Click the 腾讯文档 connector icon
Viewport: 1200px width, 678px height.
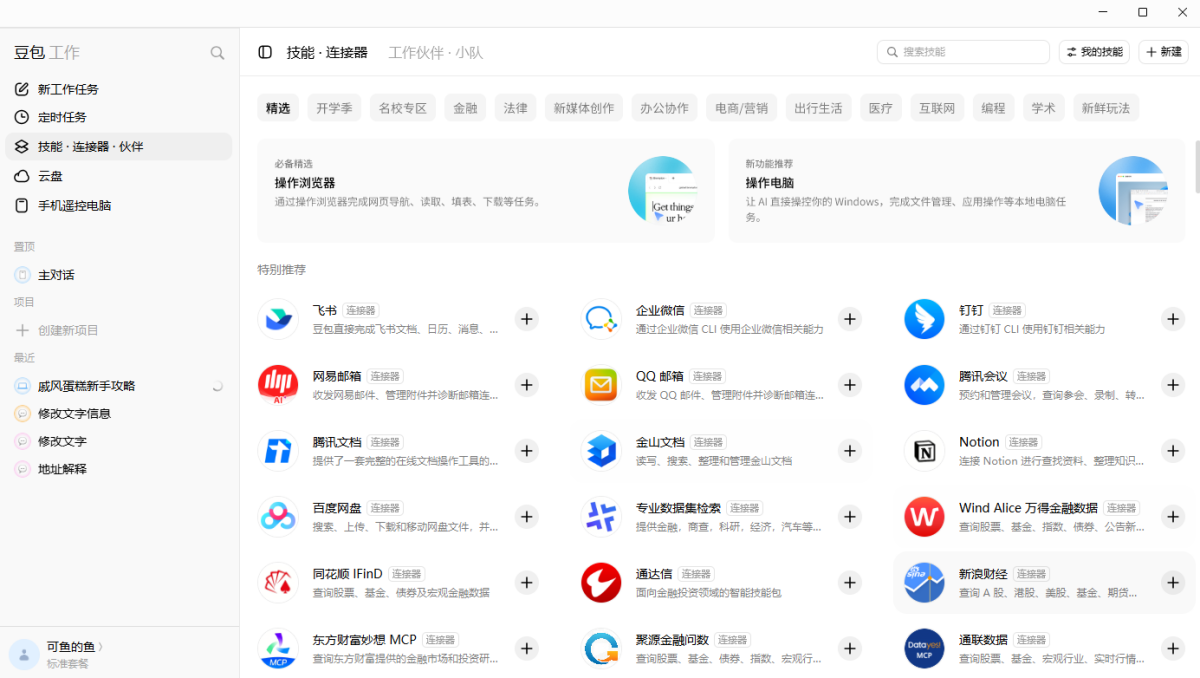pyautogui.click(x=278, y=451)
